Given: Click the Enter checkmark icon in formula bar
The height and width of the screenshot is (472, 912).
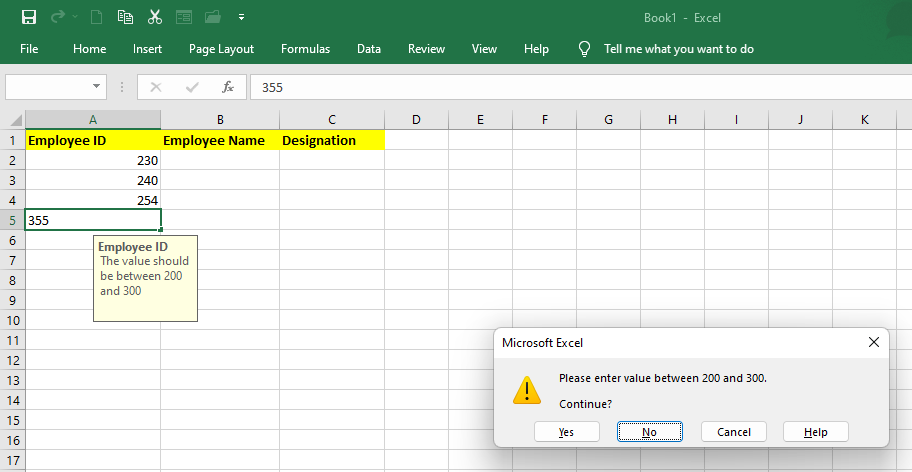Looking at the screenshot, I should (x=191, y=87).
